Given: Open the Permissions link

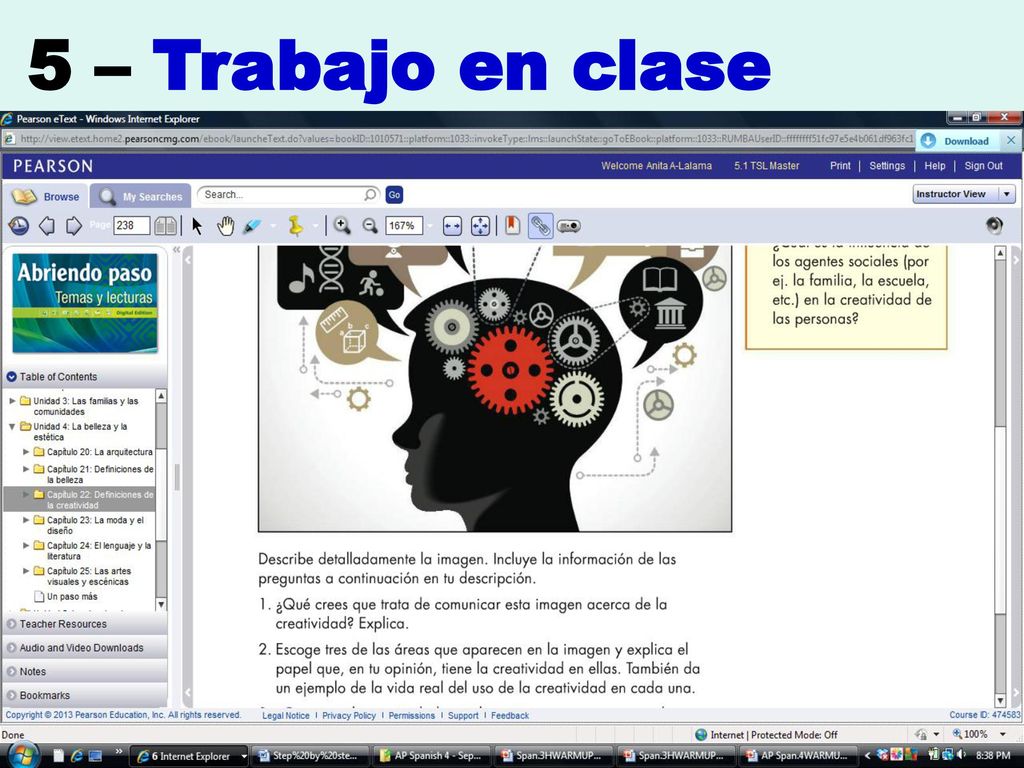Looking at the screenshot, I should pyautogui.click(x=411, y=716).
